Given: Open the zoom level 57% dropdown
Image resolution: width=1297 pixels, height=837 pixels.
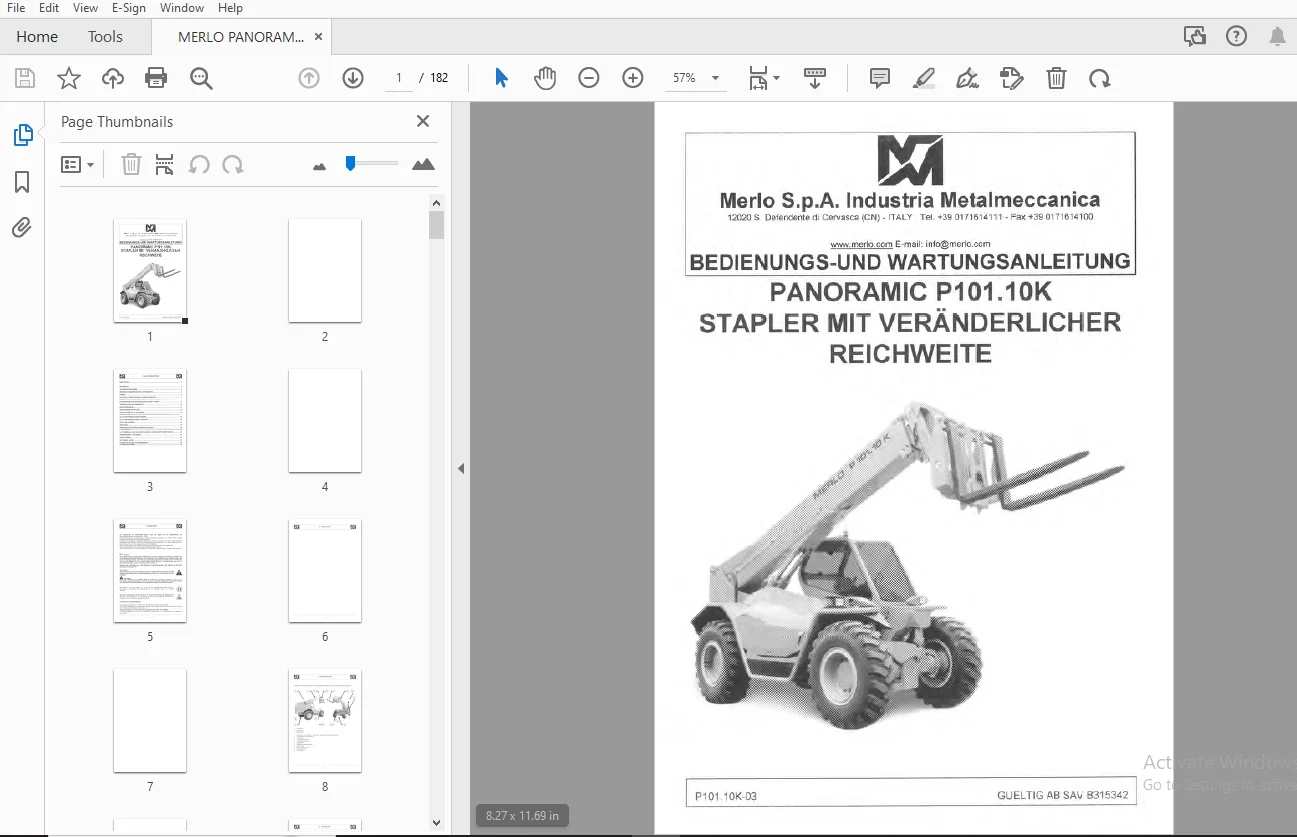Looking at the screenshot, I should pos(696,78).
